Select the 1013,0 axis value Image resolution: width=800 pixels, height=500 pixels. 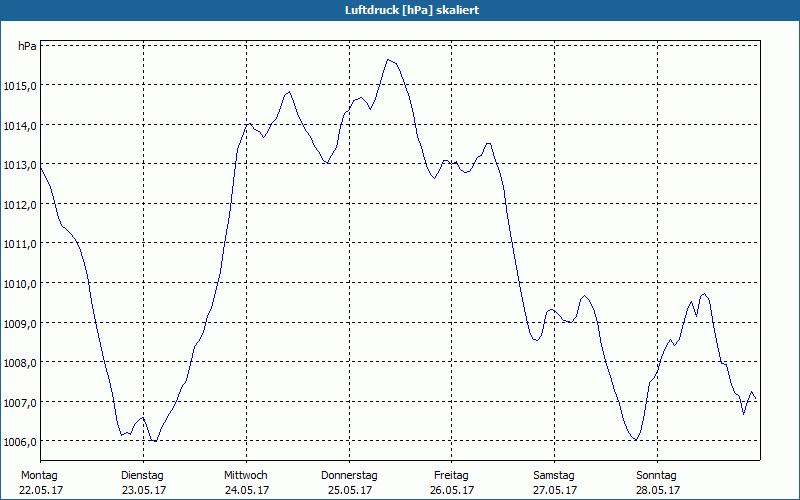click(x=20, y=165)
